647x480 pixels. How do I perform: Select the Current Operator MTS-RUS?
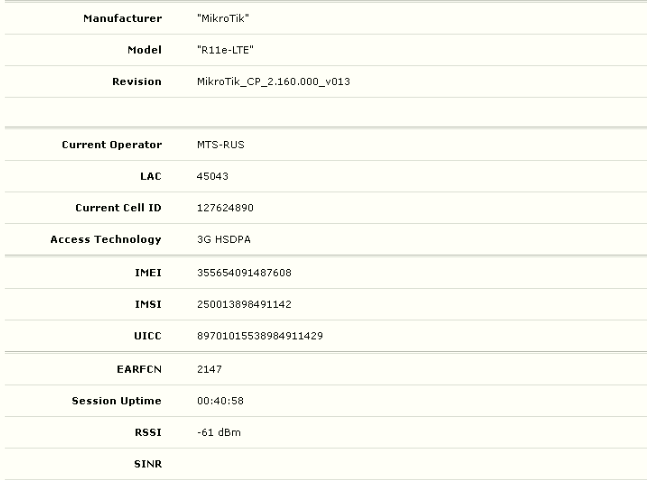click(221, 145)
